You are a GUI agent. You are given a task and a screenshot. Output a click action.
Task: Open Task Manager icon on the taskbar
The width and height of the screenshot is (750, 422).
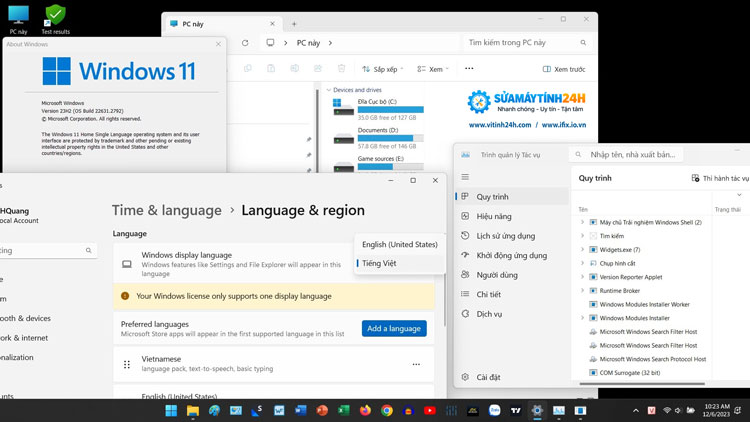[559, 411]
